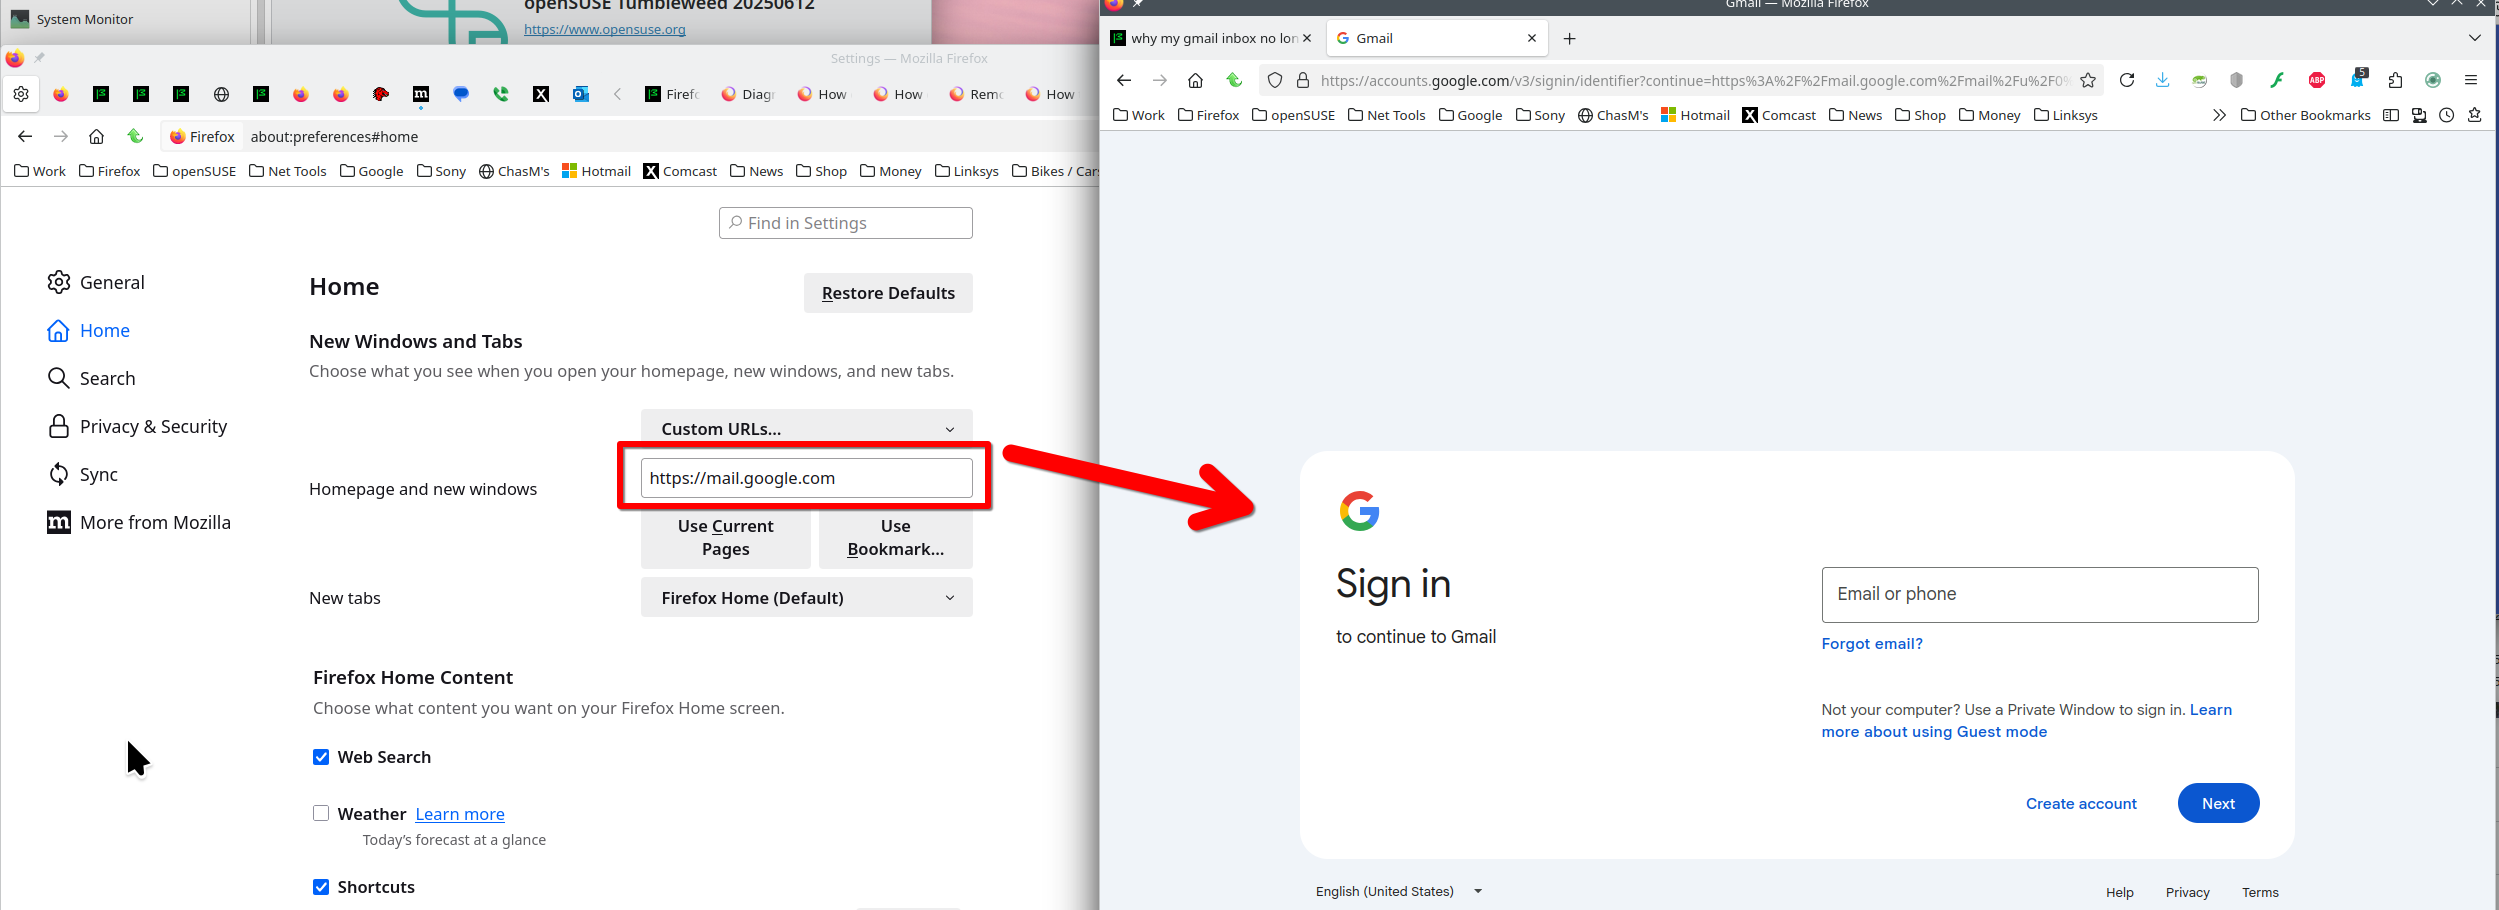
Task: Switch to the 'Diagr' tab in Settings window
Action: pos(748,94)
